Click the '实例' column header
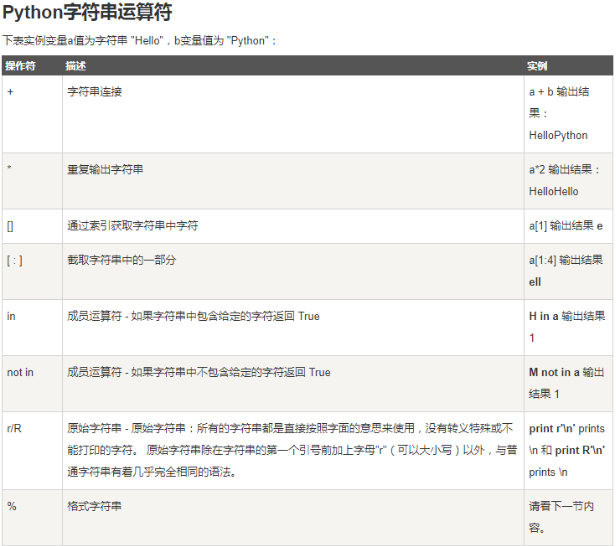 [x=537, y=66]
